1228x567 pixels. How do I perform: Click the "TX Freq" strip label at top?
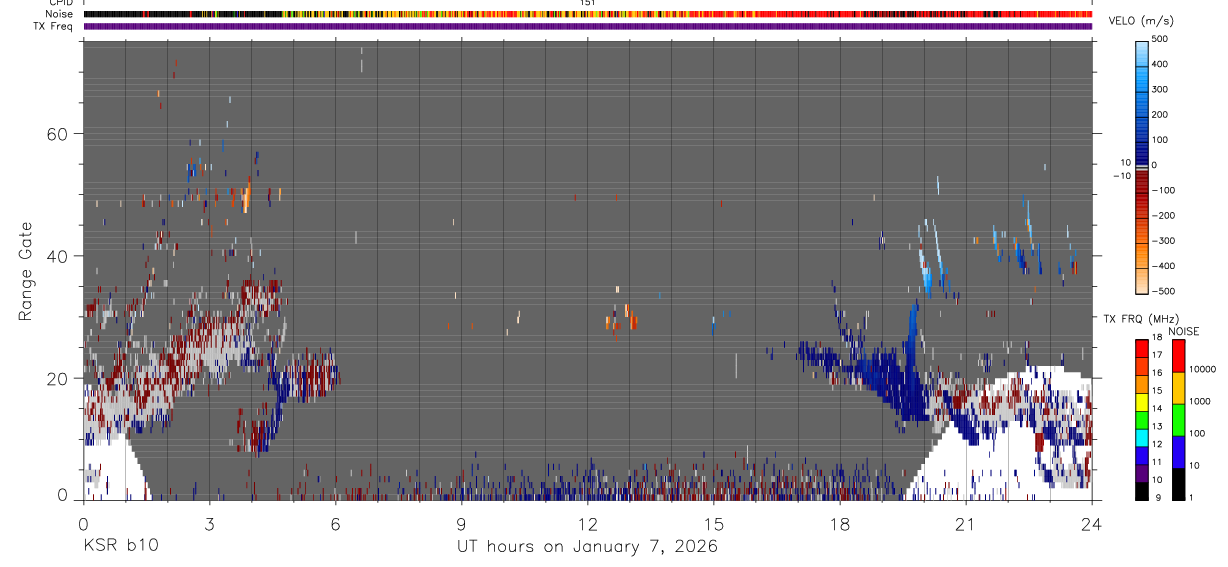(54, 26)
